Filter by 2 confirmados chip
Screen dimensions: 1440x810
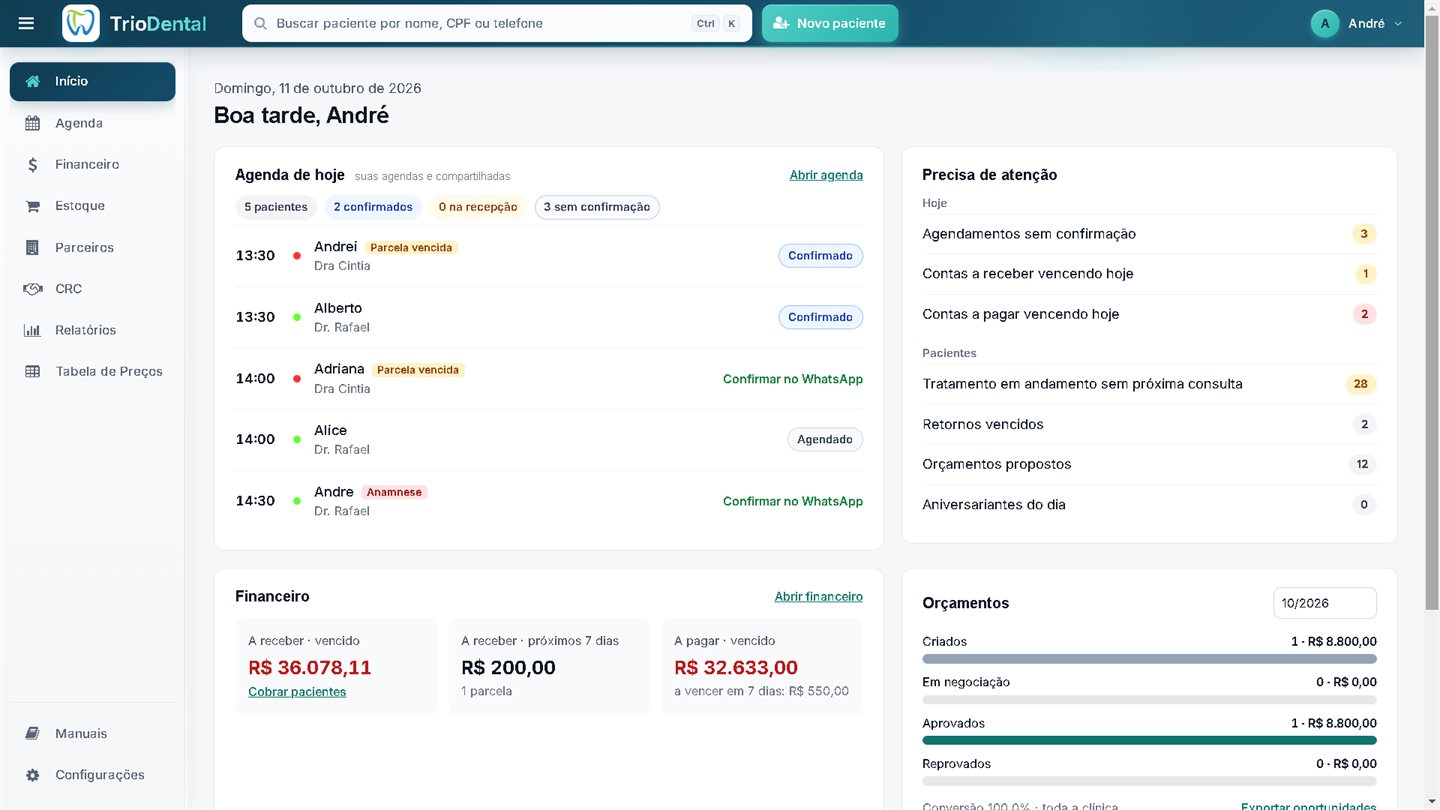(373, 207)
